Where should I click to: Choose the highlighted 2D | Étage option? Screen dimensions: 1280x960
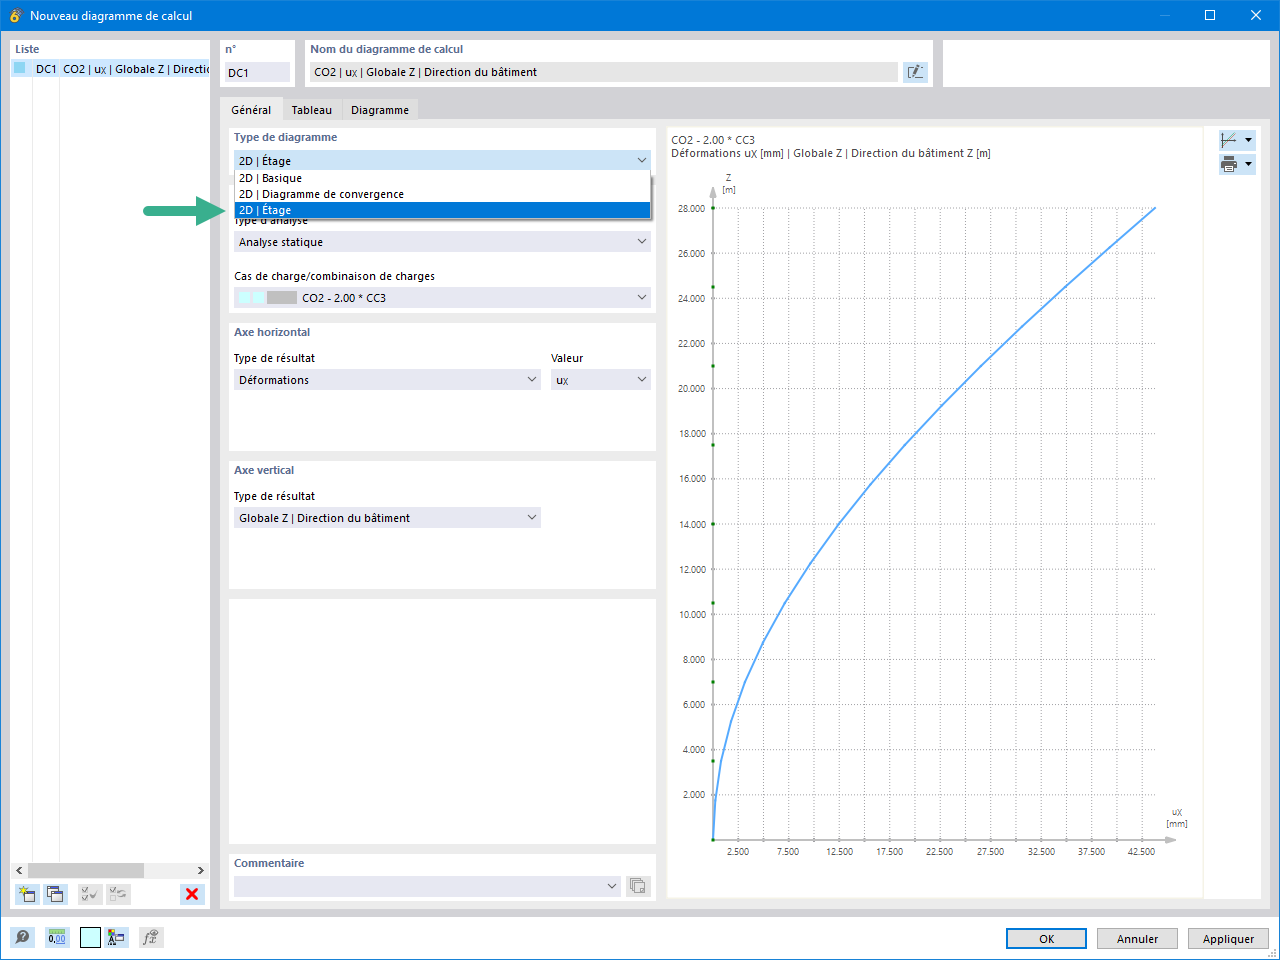coord(442,210)
